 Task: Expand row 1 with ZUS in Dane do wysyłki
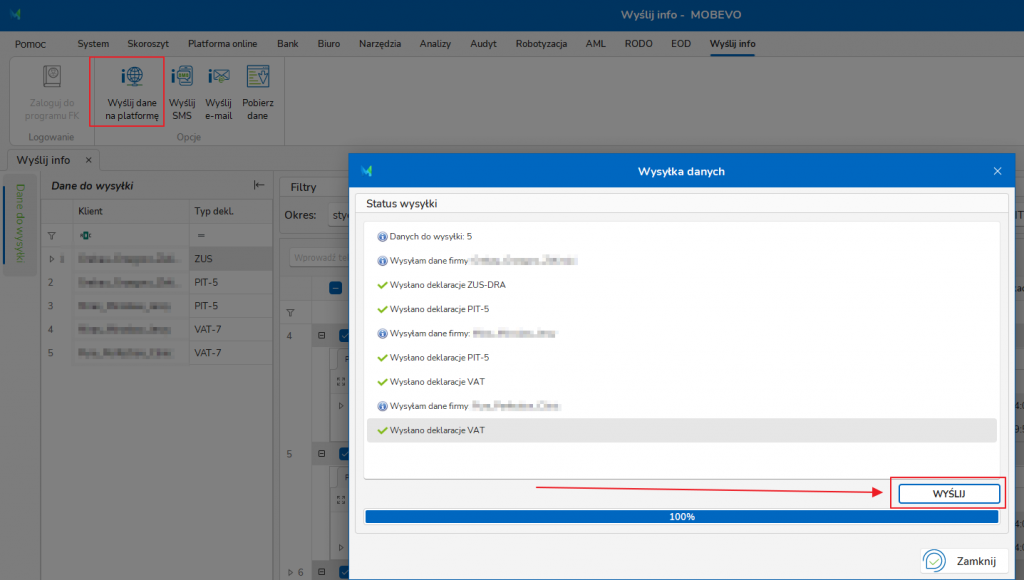(x=52, y=259)
